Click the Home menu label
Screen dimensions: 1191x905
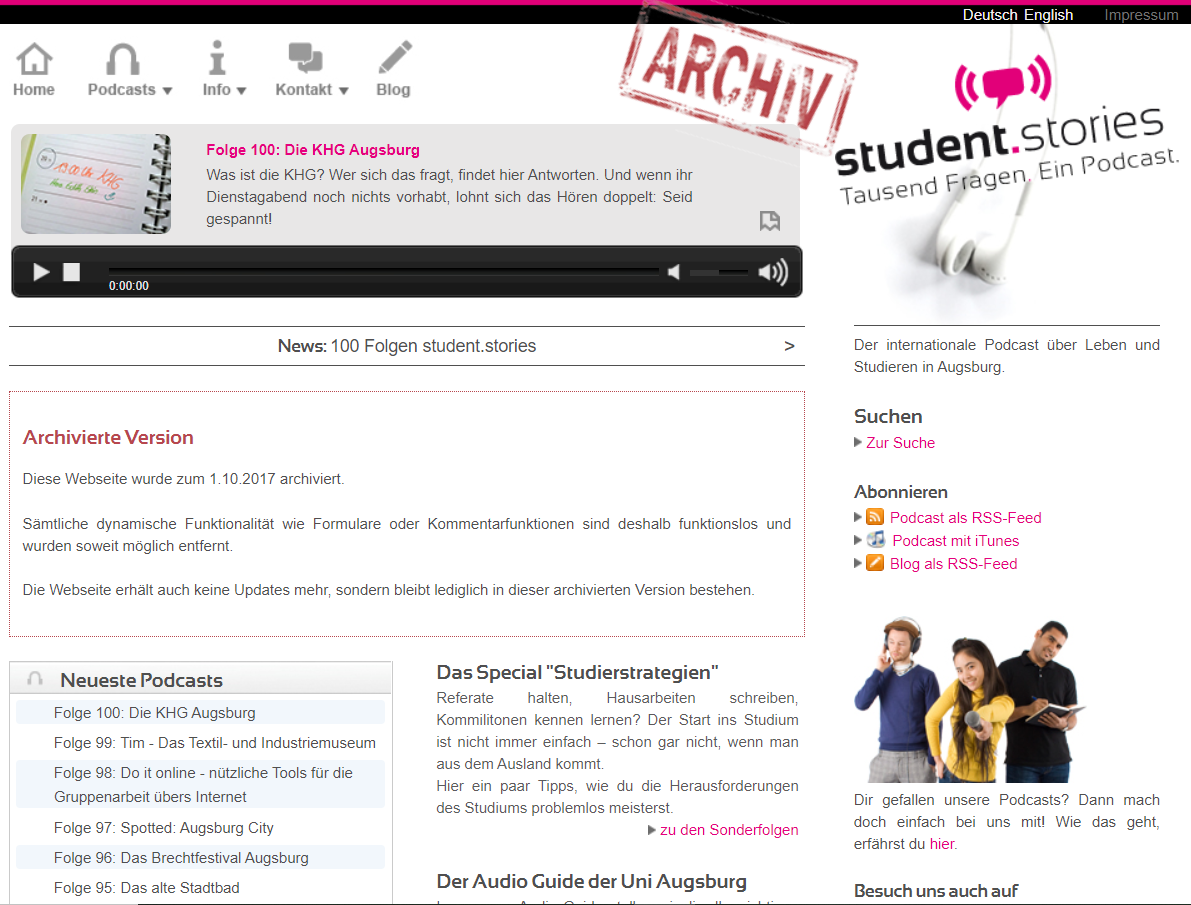pyautogui.click(x=33, y=90)
